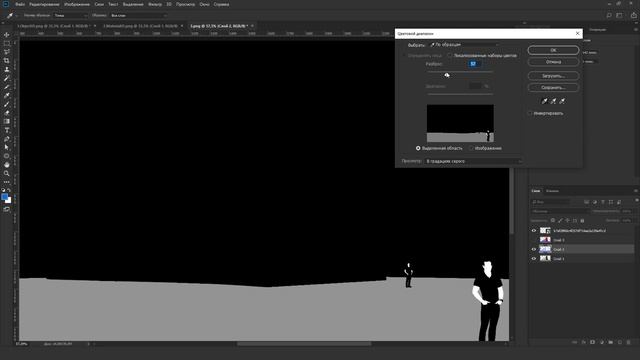Image resolution: width=640 pixels, height=360 pixels.
Task: Select the Rectangular Marquee tool
Action: 7,43
